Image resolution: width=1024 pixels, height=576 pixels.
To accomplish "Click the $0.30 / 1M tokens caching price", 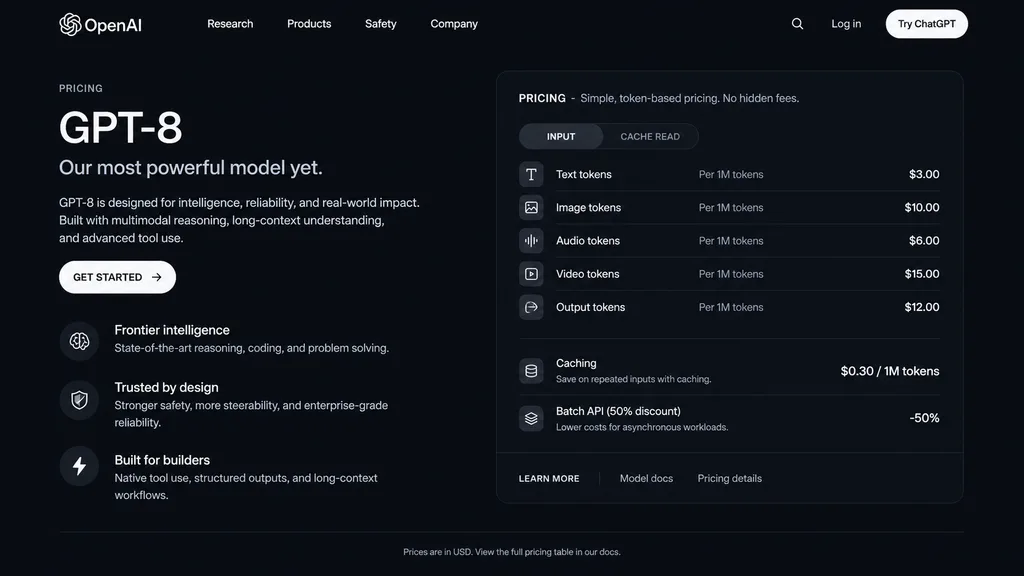I will tap(890, 371).
